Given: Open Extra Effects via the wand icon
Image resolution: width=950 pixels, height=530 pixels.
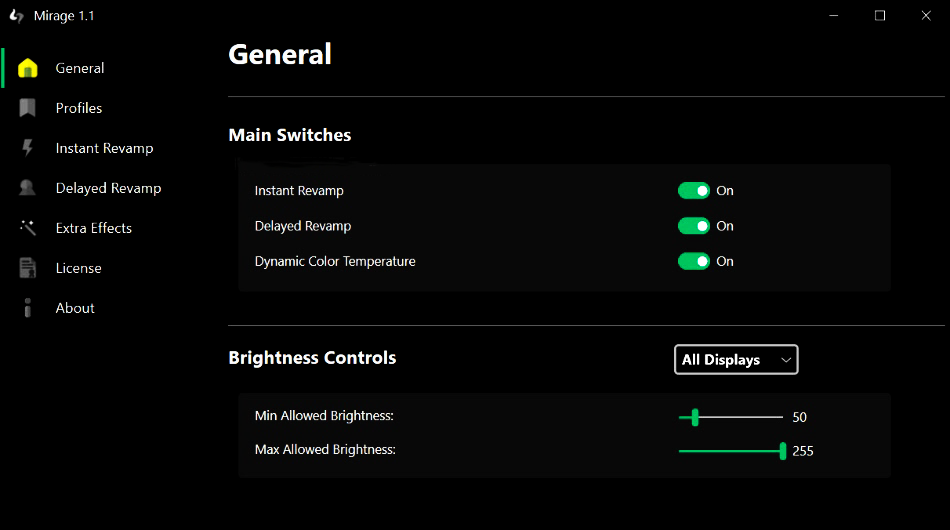Looking at the screenshot, I should click(x=28, y=228).
